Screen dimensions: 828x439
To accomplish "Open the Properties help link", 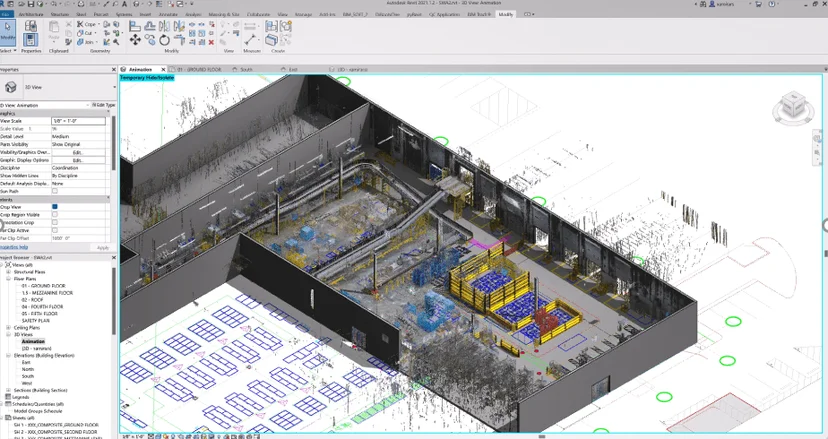I will (x=14, y=247).
